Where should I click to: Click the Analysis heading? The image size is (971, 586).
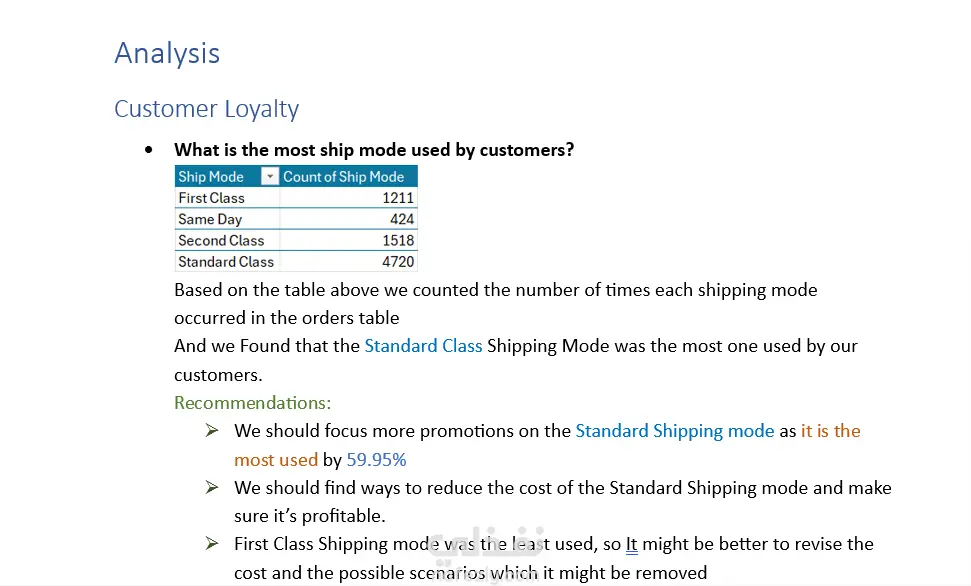click(x=167, y=53)
